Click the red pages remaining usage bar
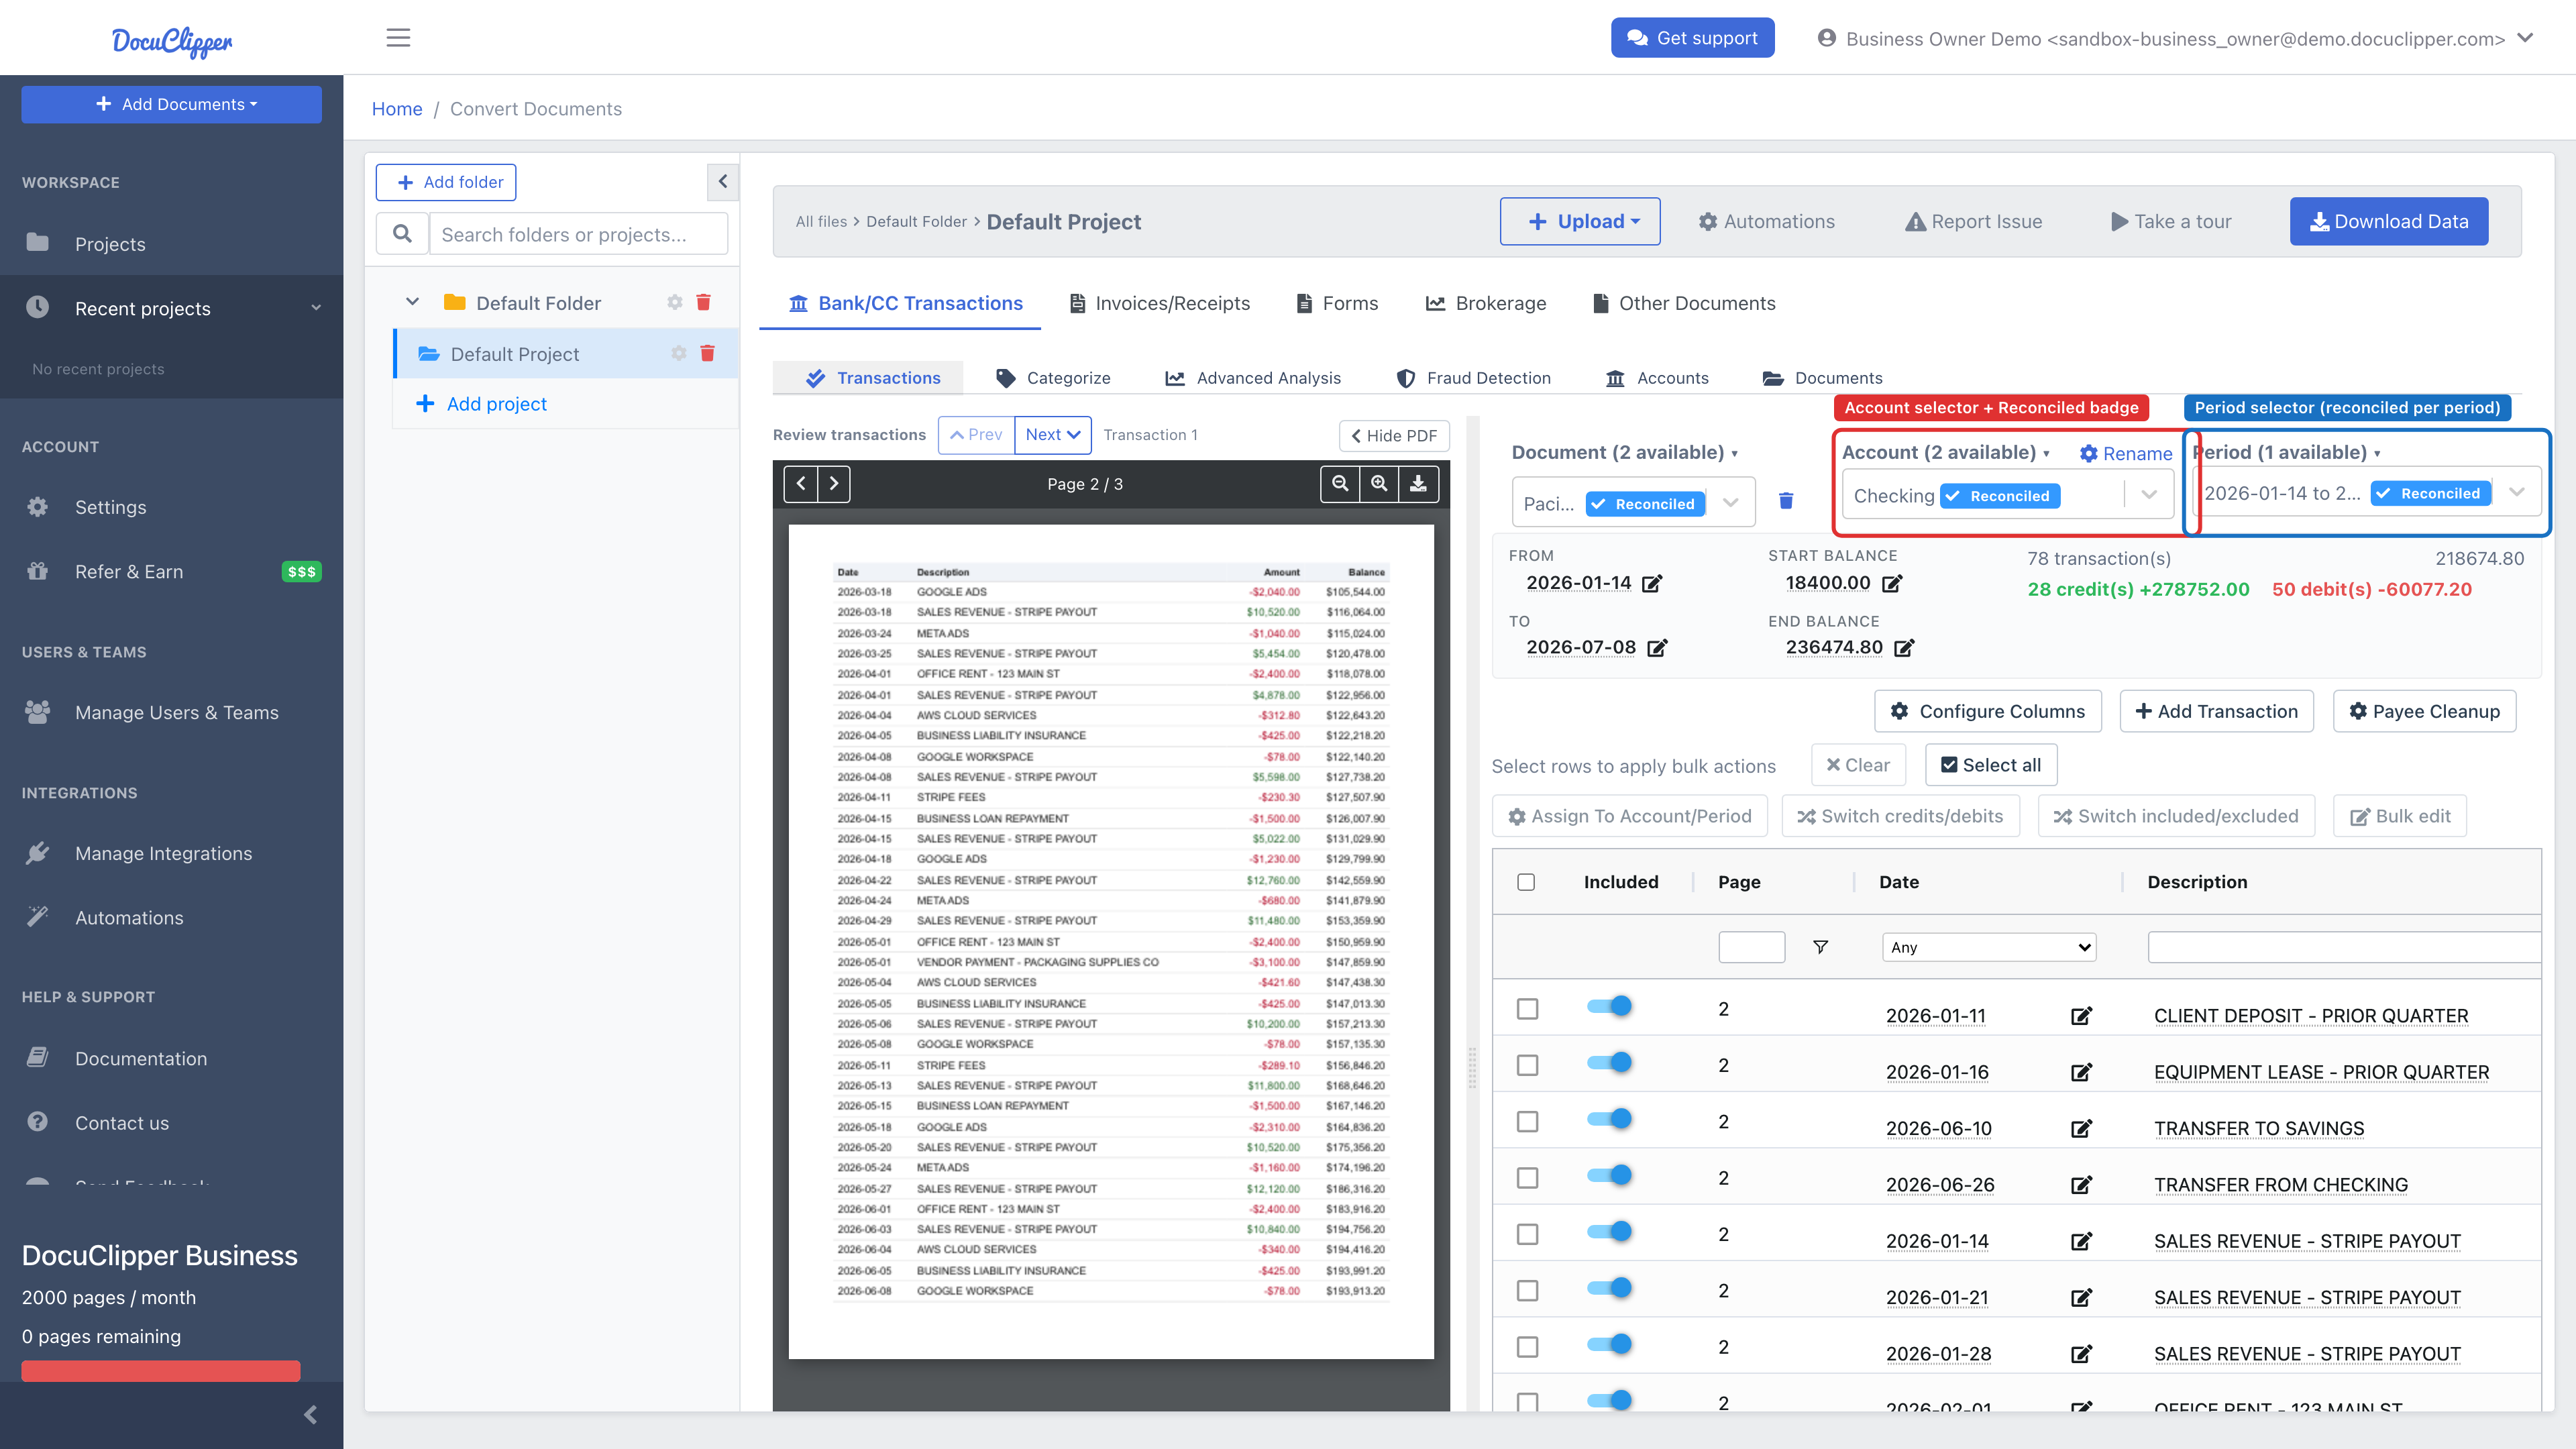 click(161, 1370)
